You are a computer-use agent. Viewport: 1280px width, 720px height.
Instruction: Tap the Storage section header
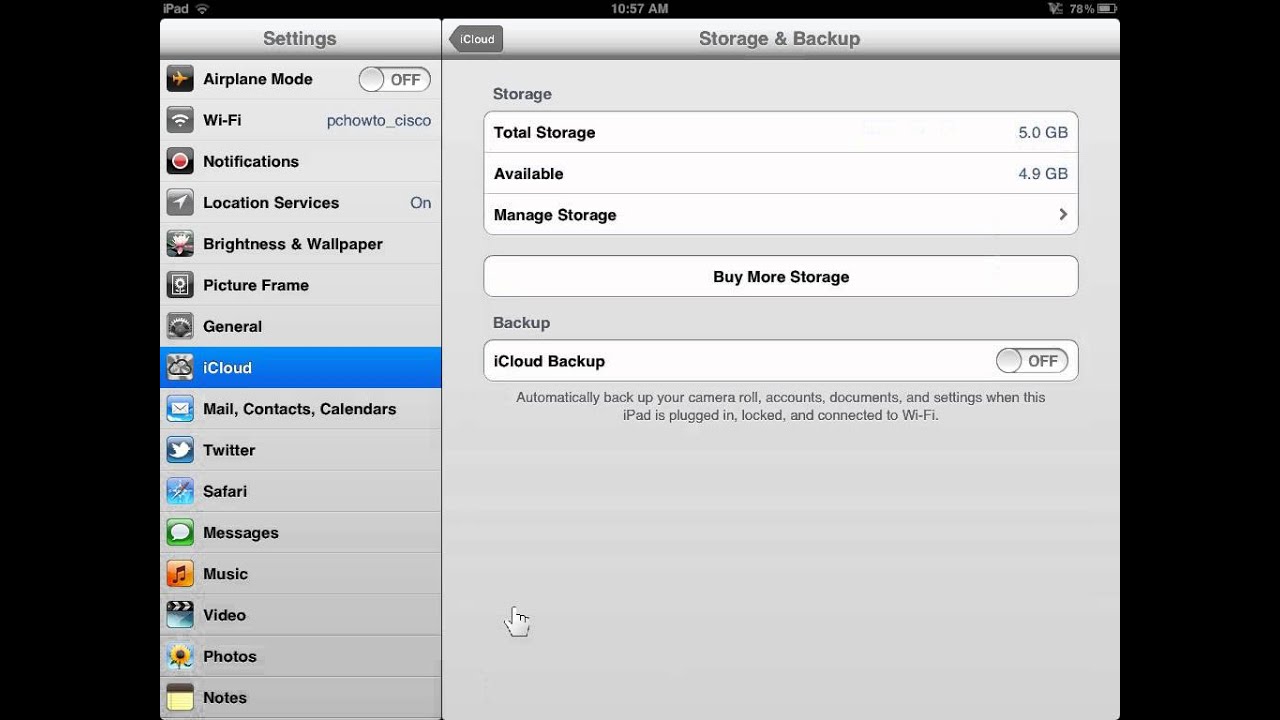(522, 94)
